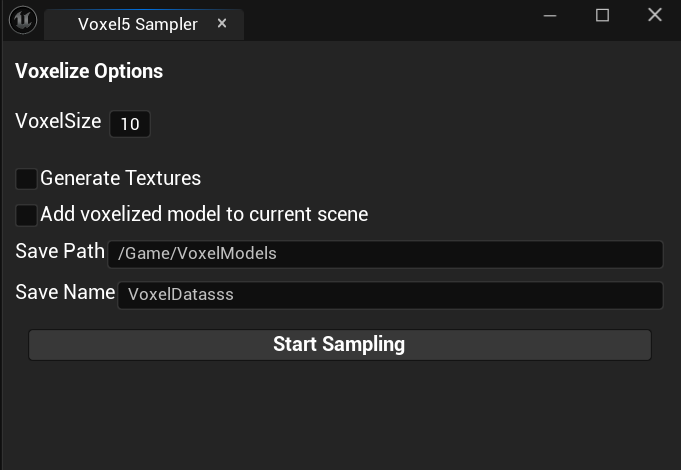
Task: Click the Generate Textures label text
Action: 121,178
